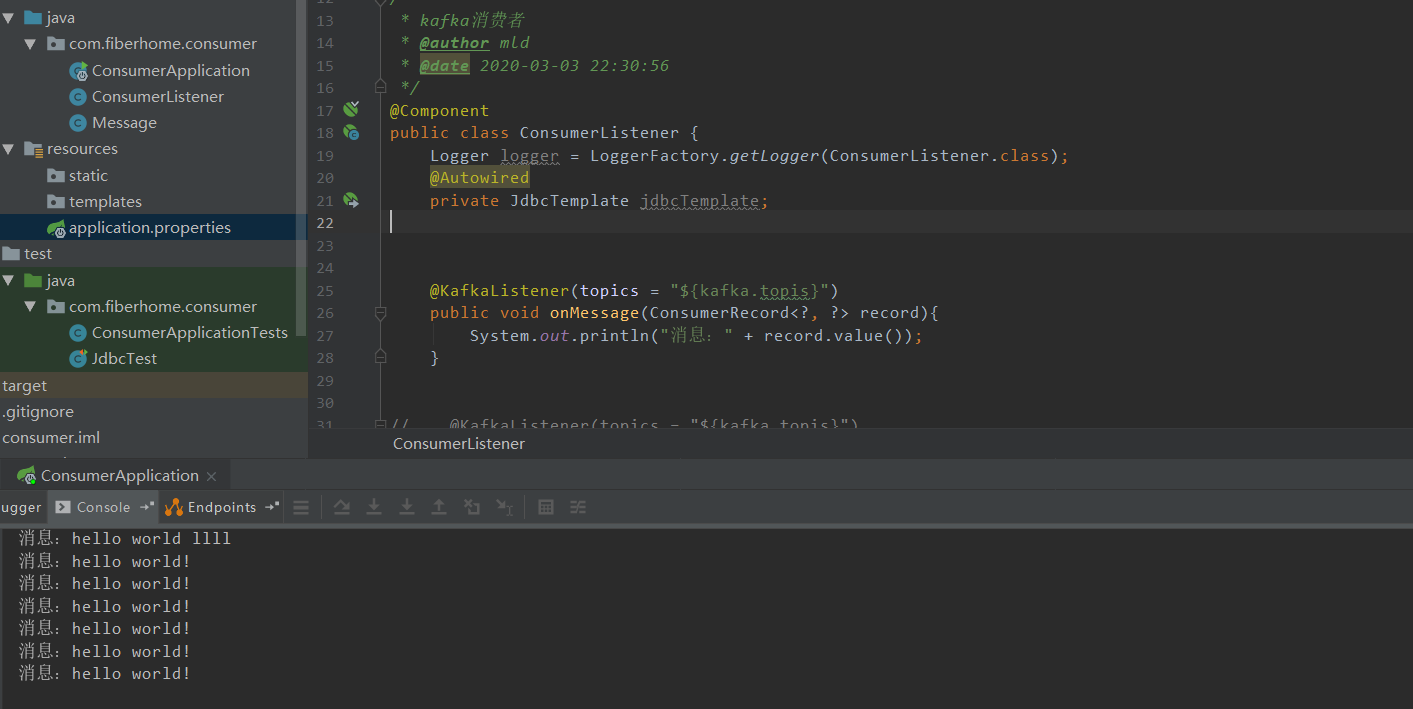Collapse the test com.fiberhome.consumer package
1413x709 pixels.
pyautogui.click(x=31, y=307)
